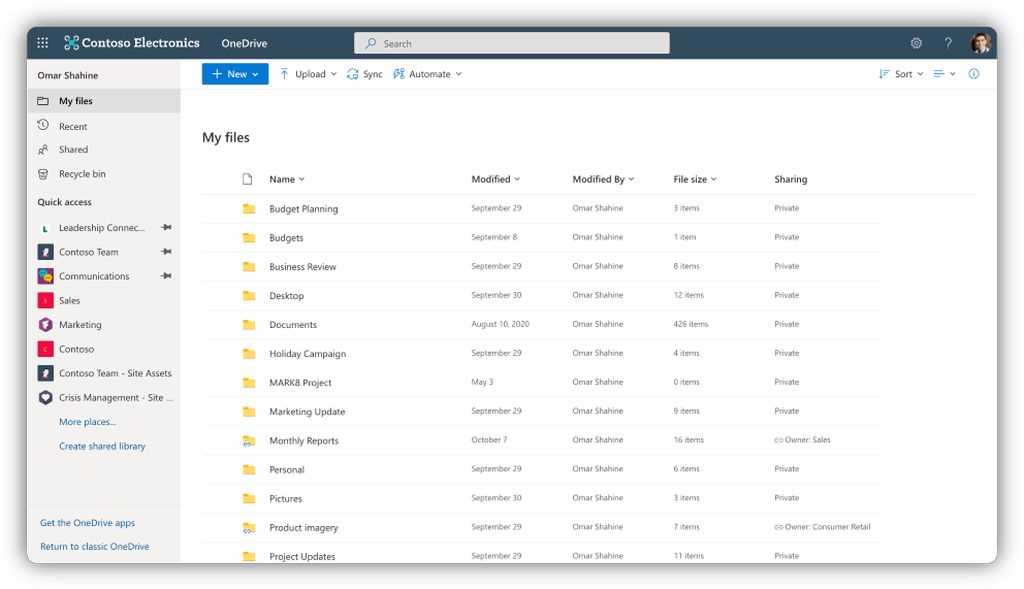The width and height of the screenshot is (1024, 589).
Task: Open Recent in the sidebar
Action: pyautogui.click(x=72, y=126)
